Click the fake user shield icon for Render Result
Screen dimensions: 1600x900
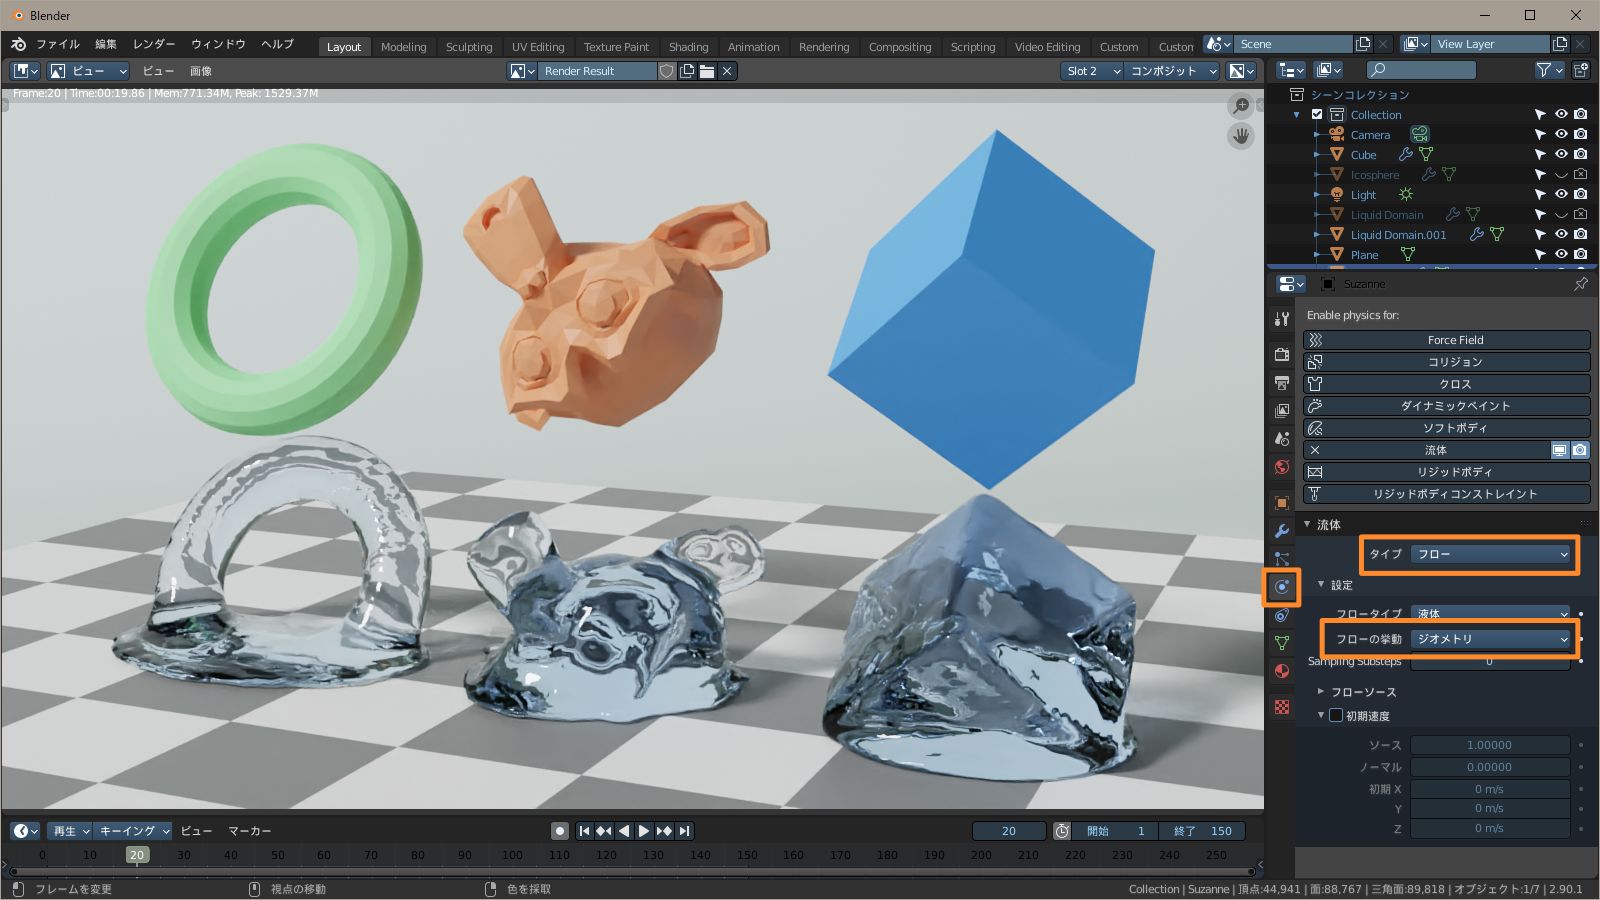coord(667,71)
